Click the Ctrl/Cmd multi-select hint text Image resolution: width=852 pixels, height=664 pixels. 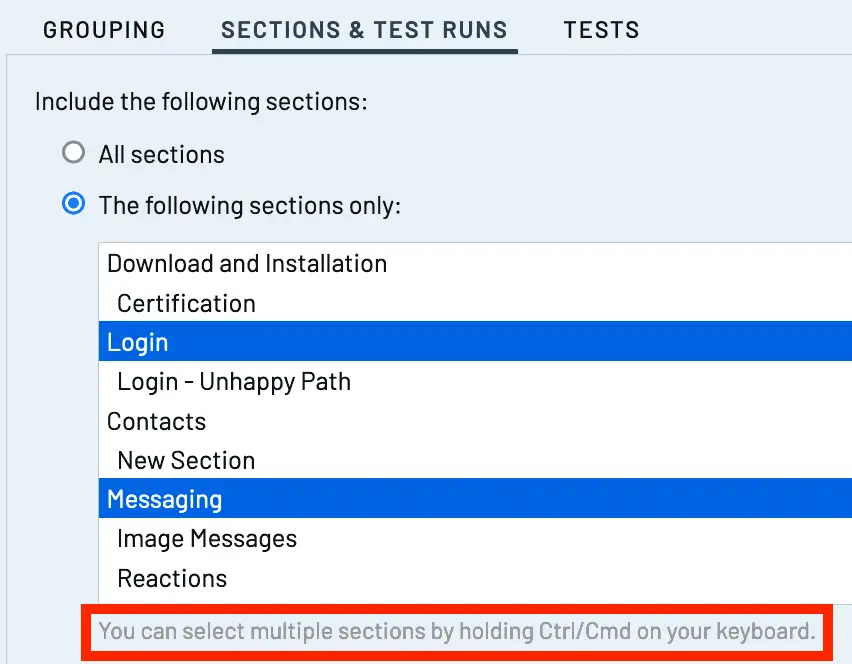click(457, 631)
